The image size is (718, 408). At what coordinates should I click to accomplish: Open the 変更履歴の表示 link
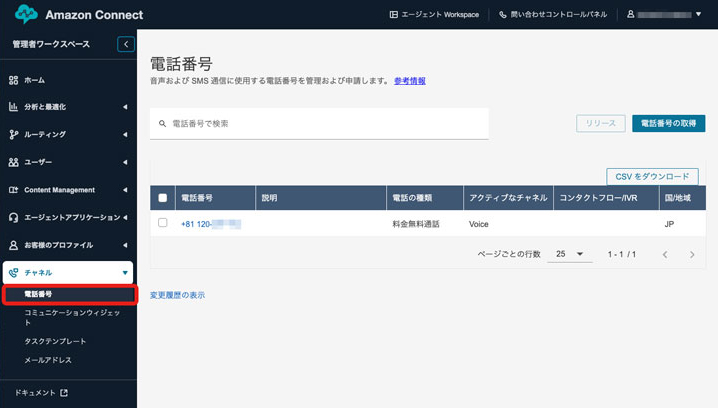coord(177,295)
